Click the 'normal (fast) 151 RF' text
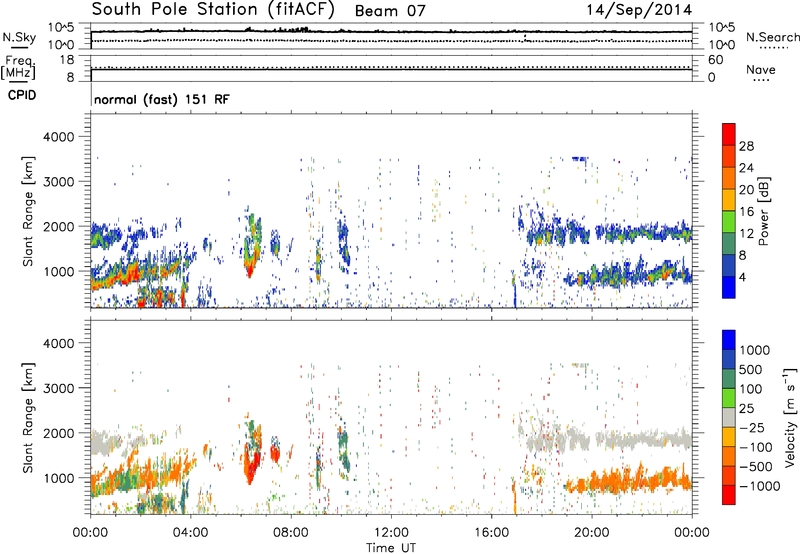 coord(162,99)
